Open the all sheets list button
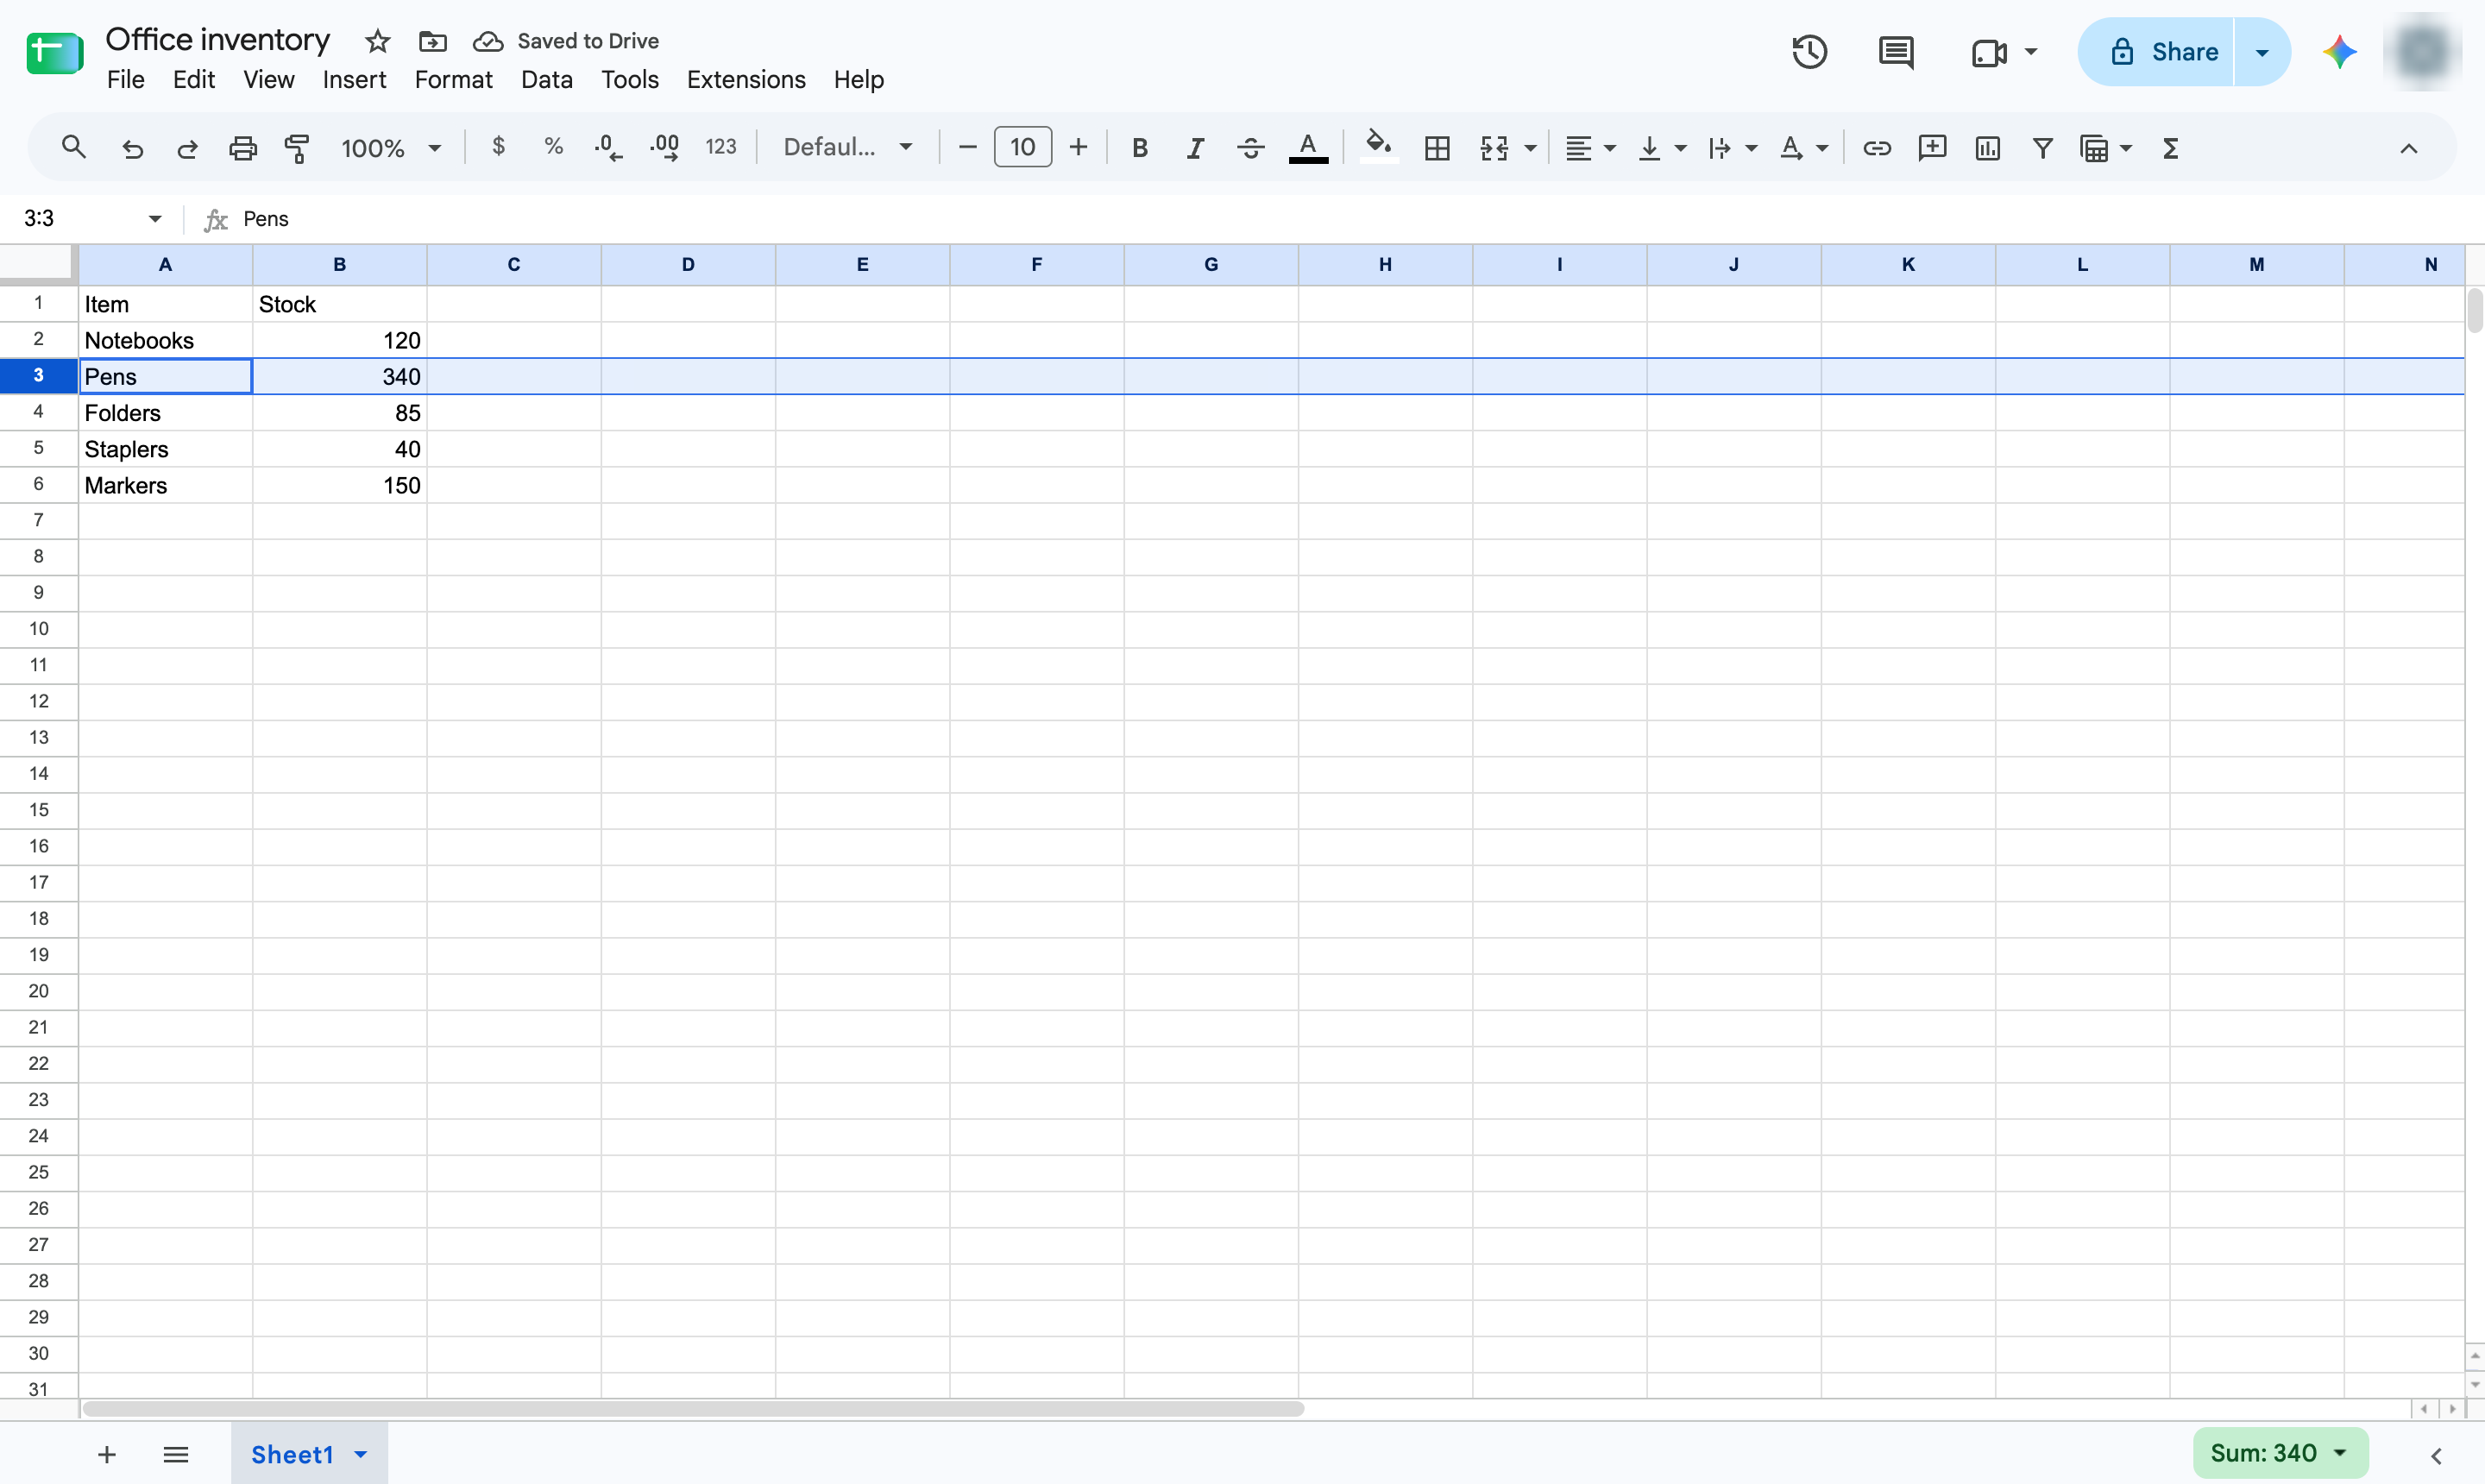 click(176, 1454)
